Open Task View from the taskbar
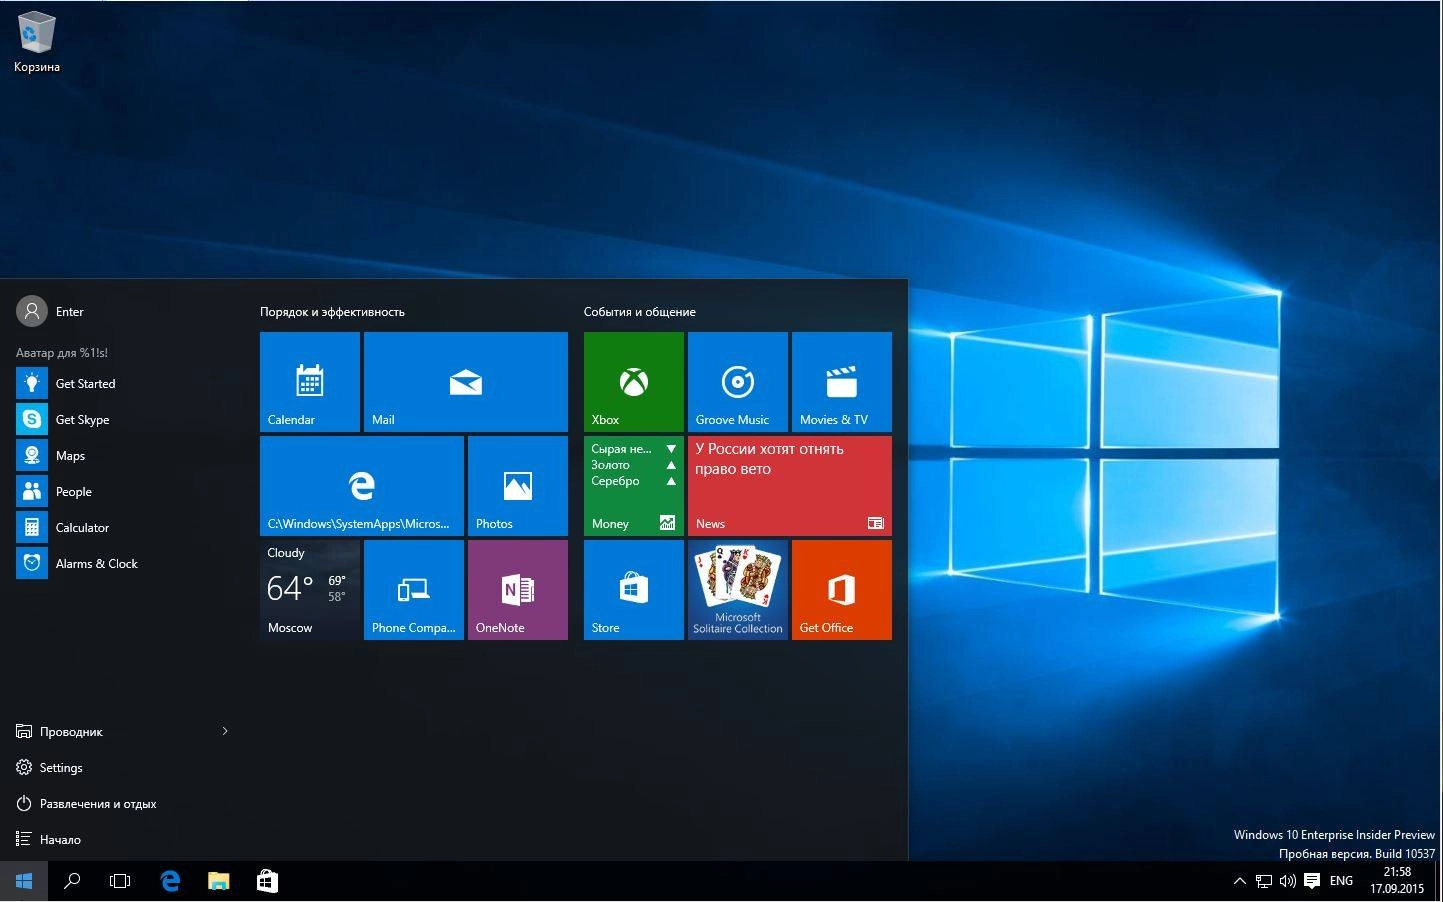This screenshot has width=1443, height=902. [120, 881]
